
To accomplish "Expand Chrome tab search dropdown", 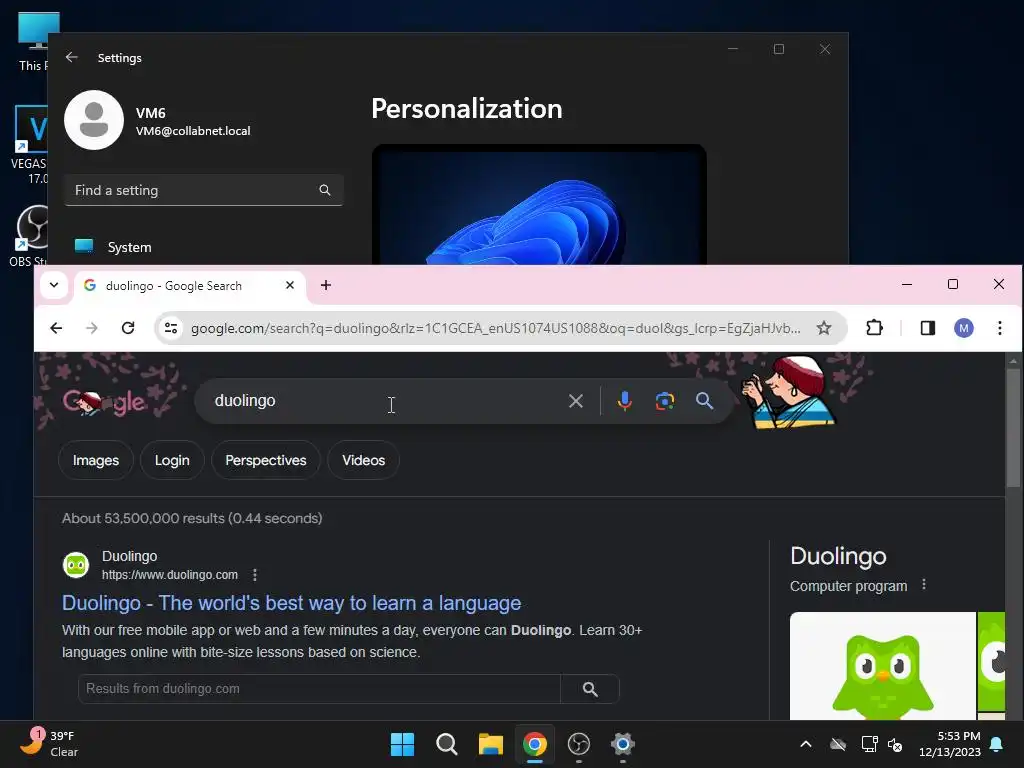I will [x=54, y=285].
